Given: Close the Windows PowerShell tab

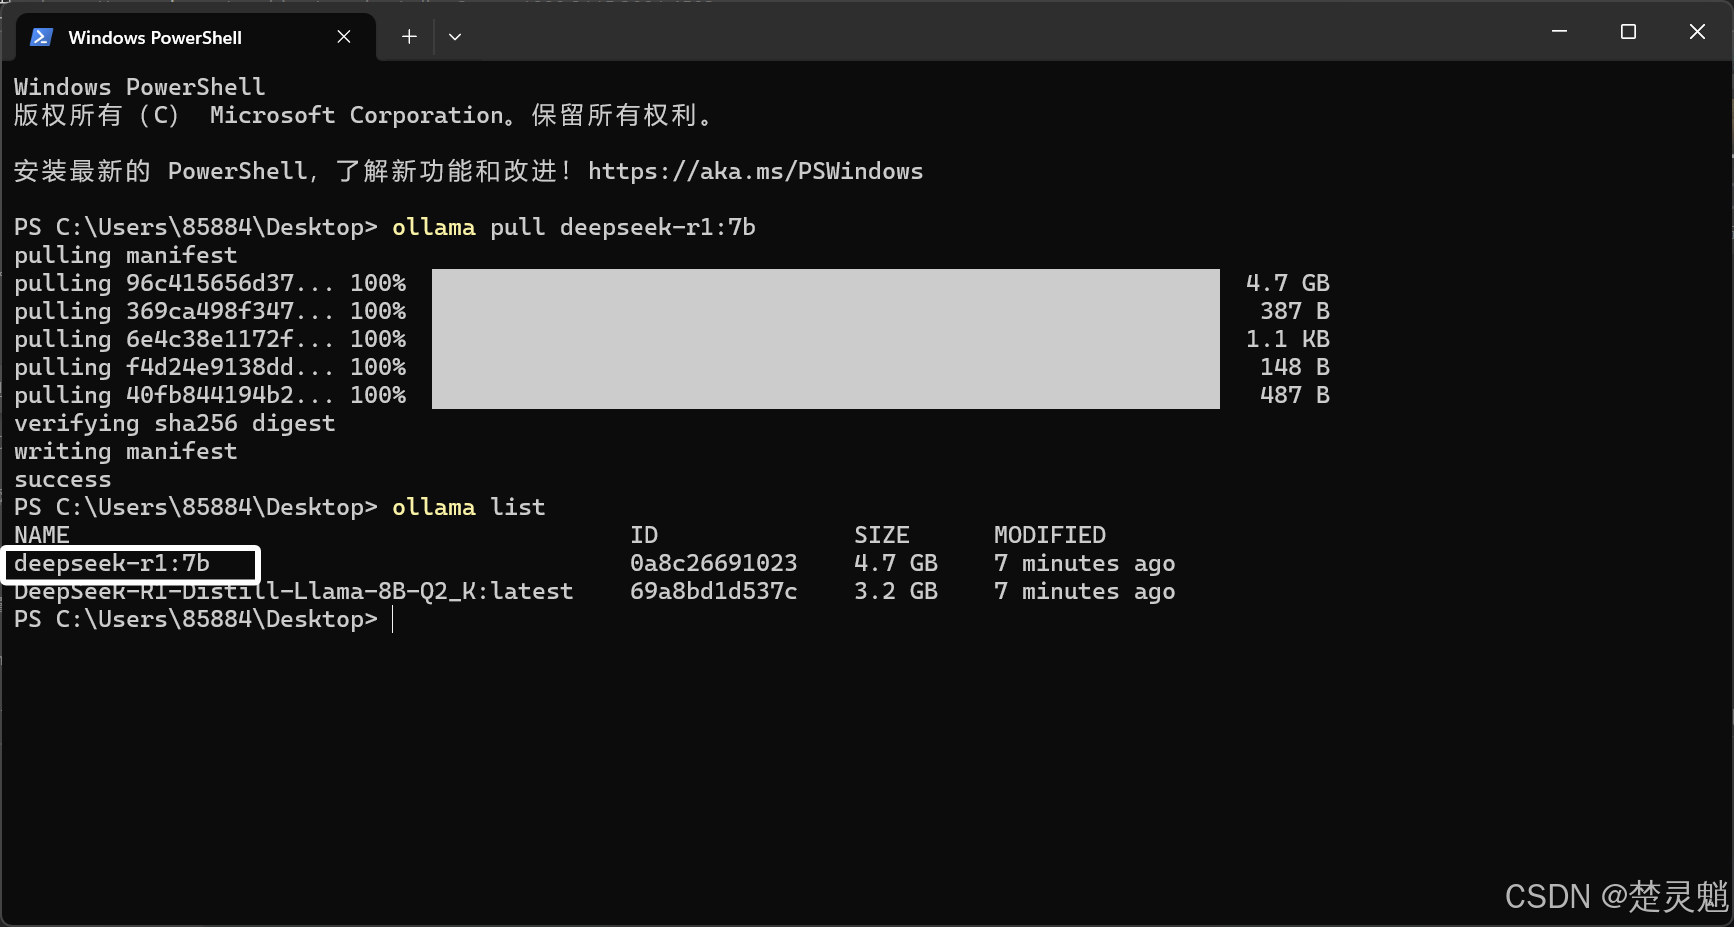Looking at the screenshot, I should pos(344,37).
